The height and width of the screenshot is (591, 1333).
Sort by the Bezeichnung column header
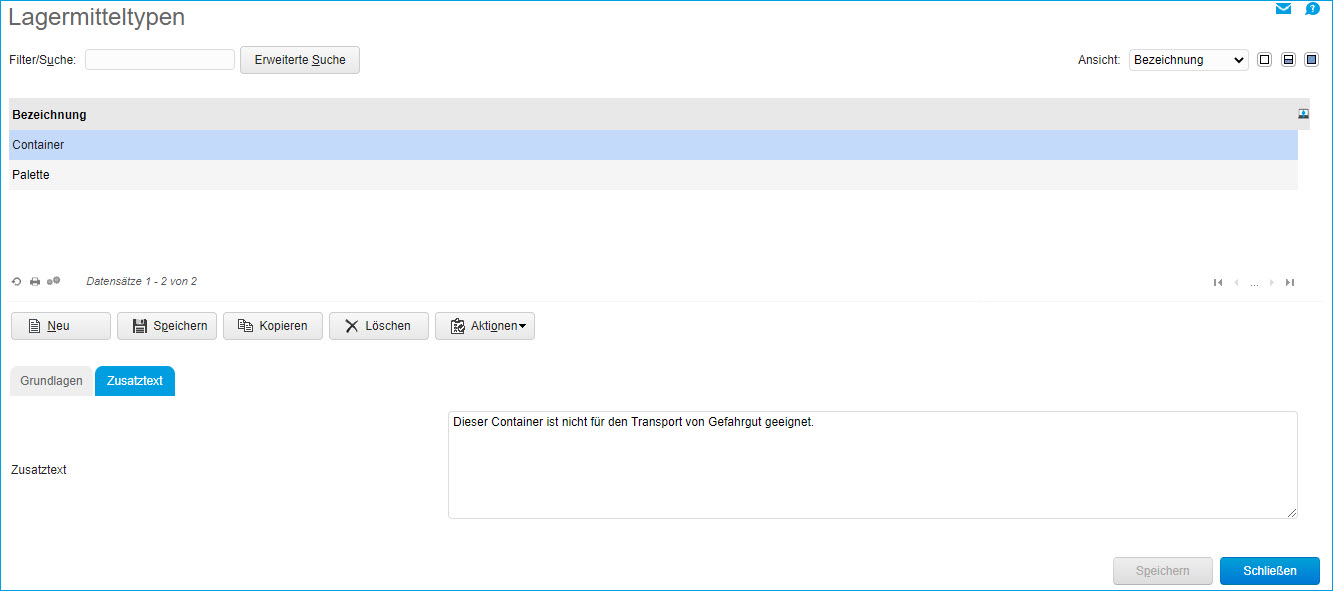tap(49, 115)
